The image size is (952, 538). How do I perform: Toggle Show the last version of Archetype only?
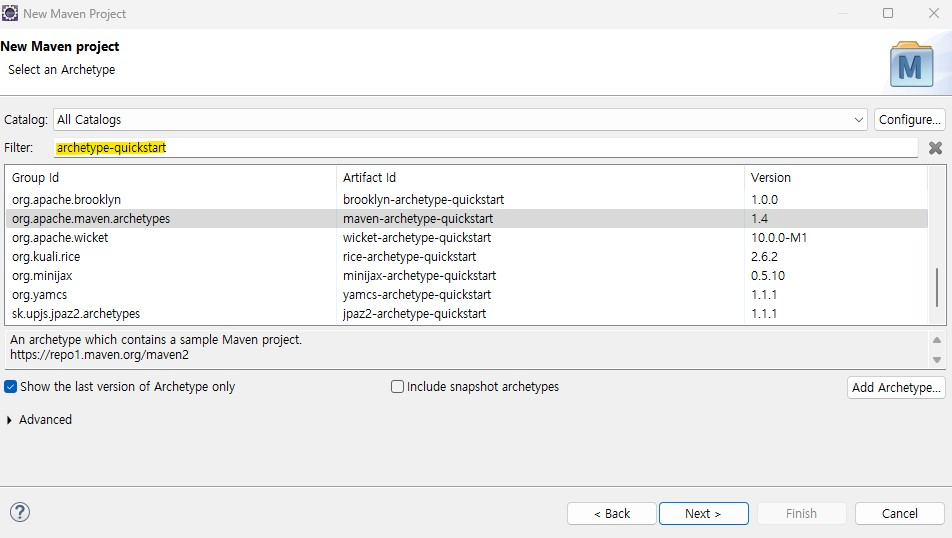[10, 387]
